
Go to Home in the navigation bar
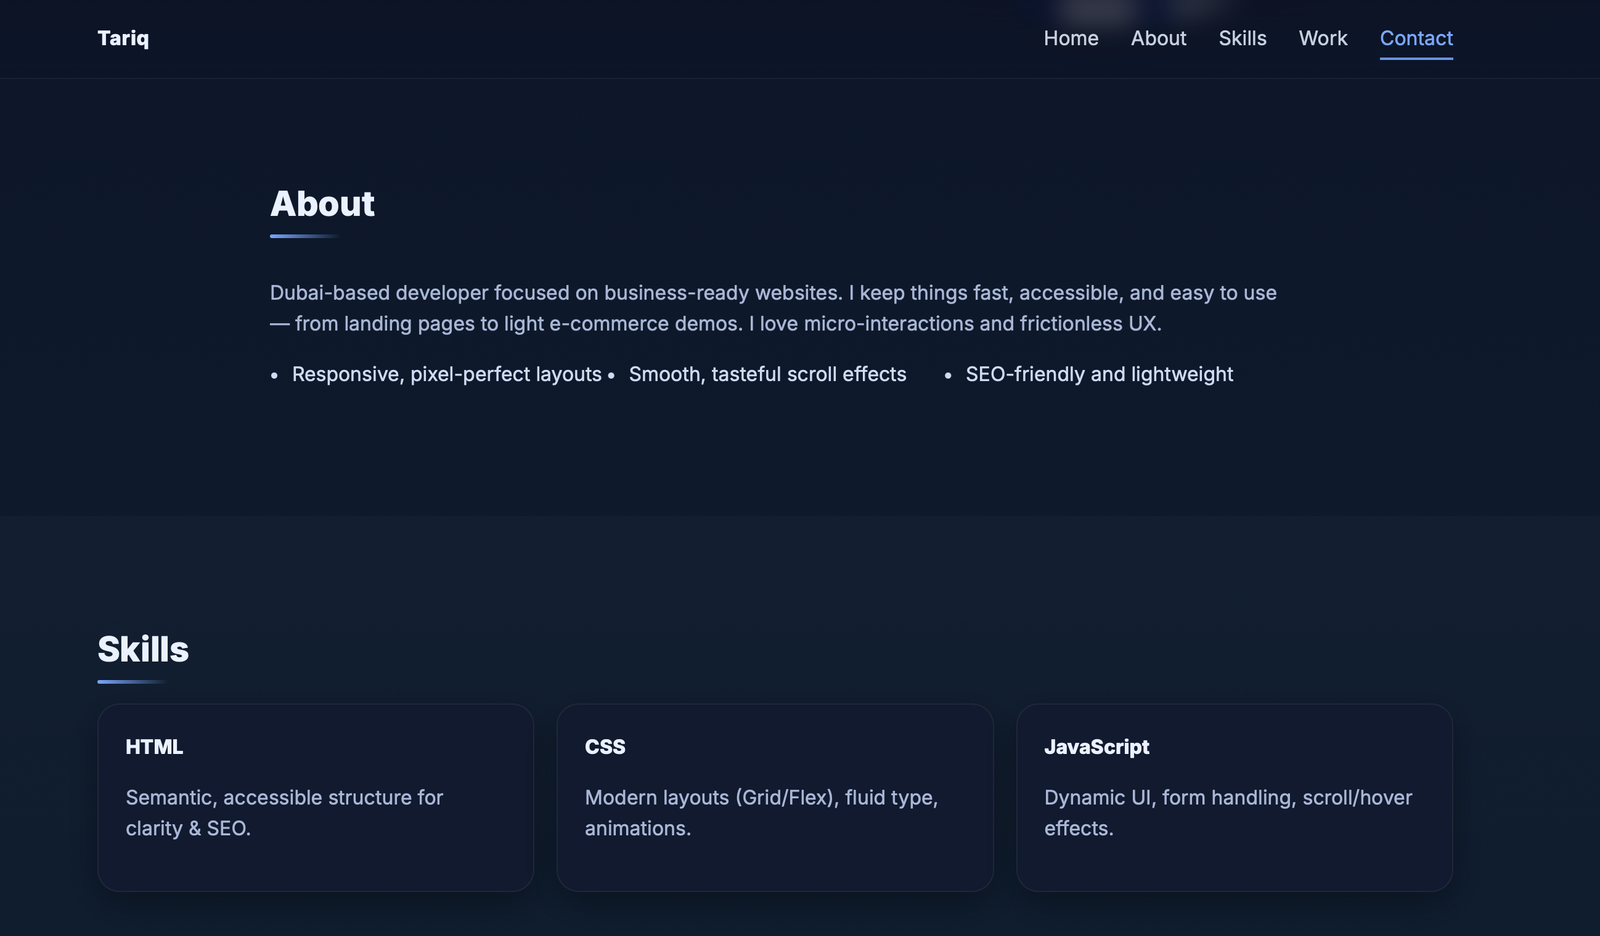(1071, 38)
